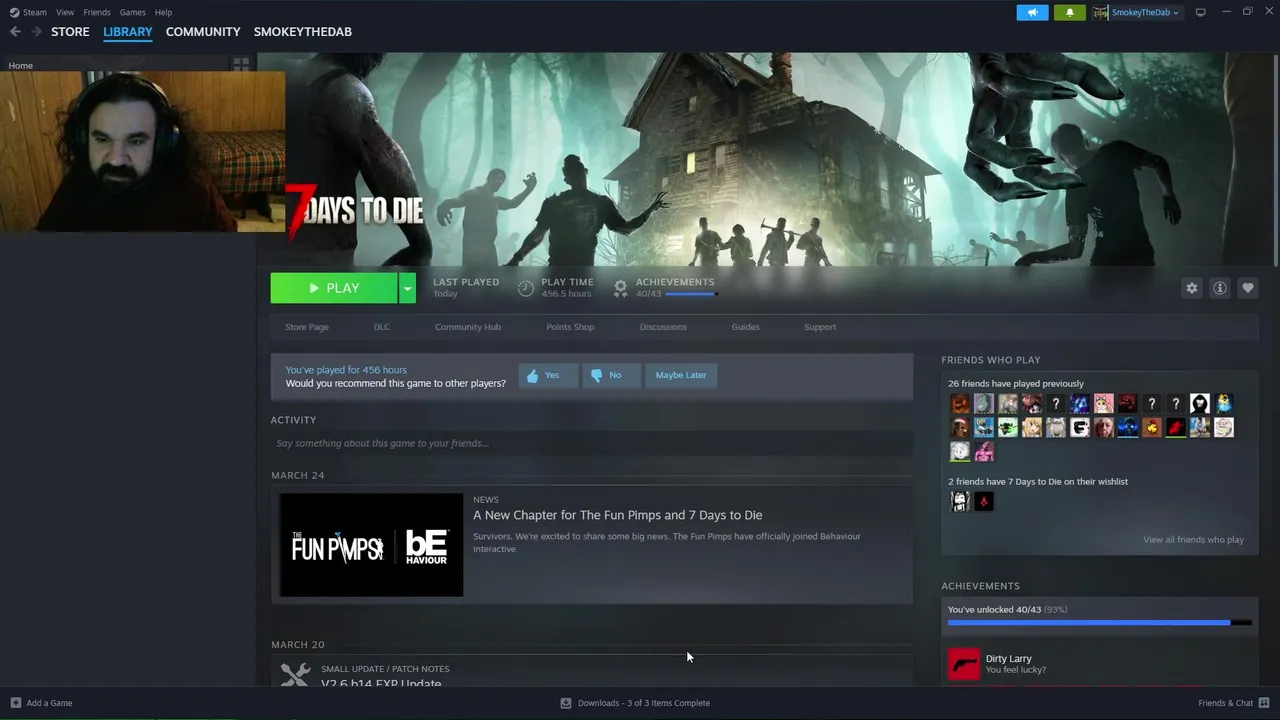Open the green notifications bell
Viewport: 1280px width, 720px height.
[x=1069, y=12]
